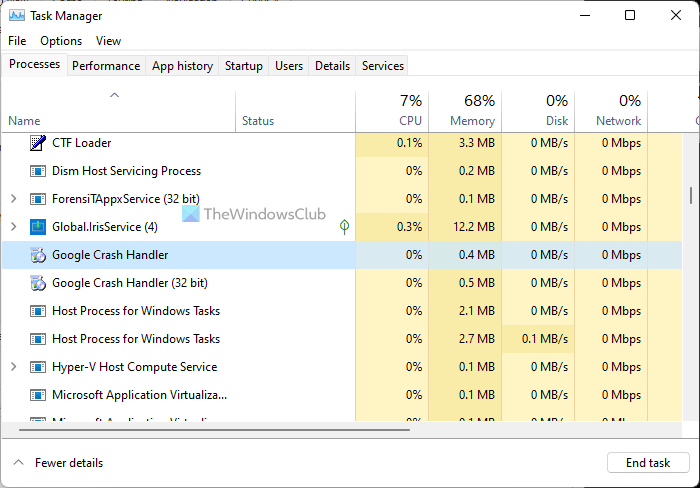Click the Dism Host Servicing Process icon
700x488 pixels.
[38, 171]
